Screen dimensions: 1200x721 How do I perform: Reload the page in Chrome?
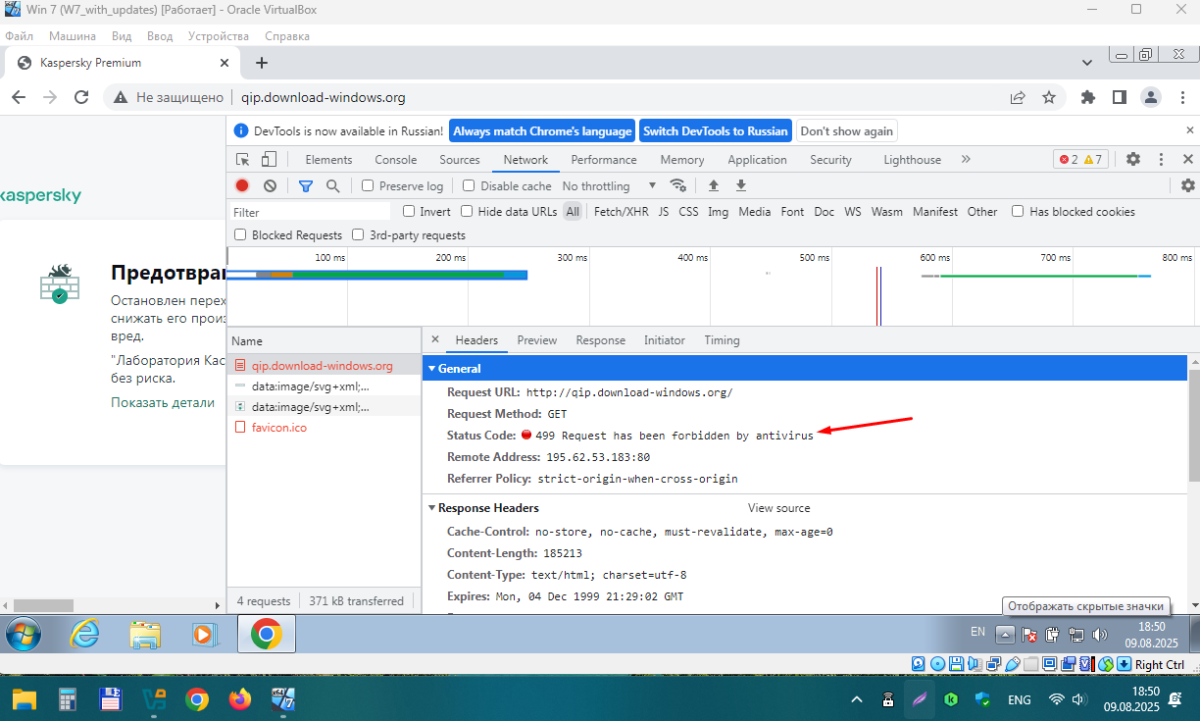84,98
